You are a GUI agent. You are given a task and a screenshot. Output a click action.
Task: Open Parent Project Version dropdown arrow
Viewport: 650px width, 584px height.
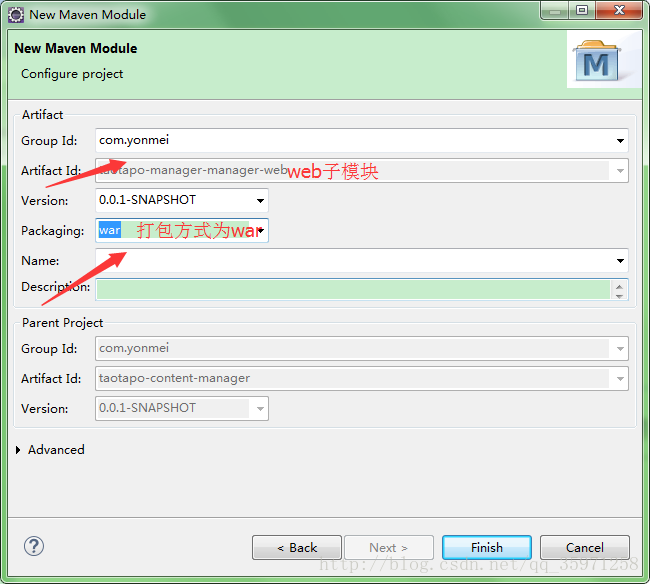(x=260, y=409)
